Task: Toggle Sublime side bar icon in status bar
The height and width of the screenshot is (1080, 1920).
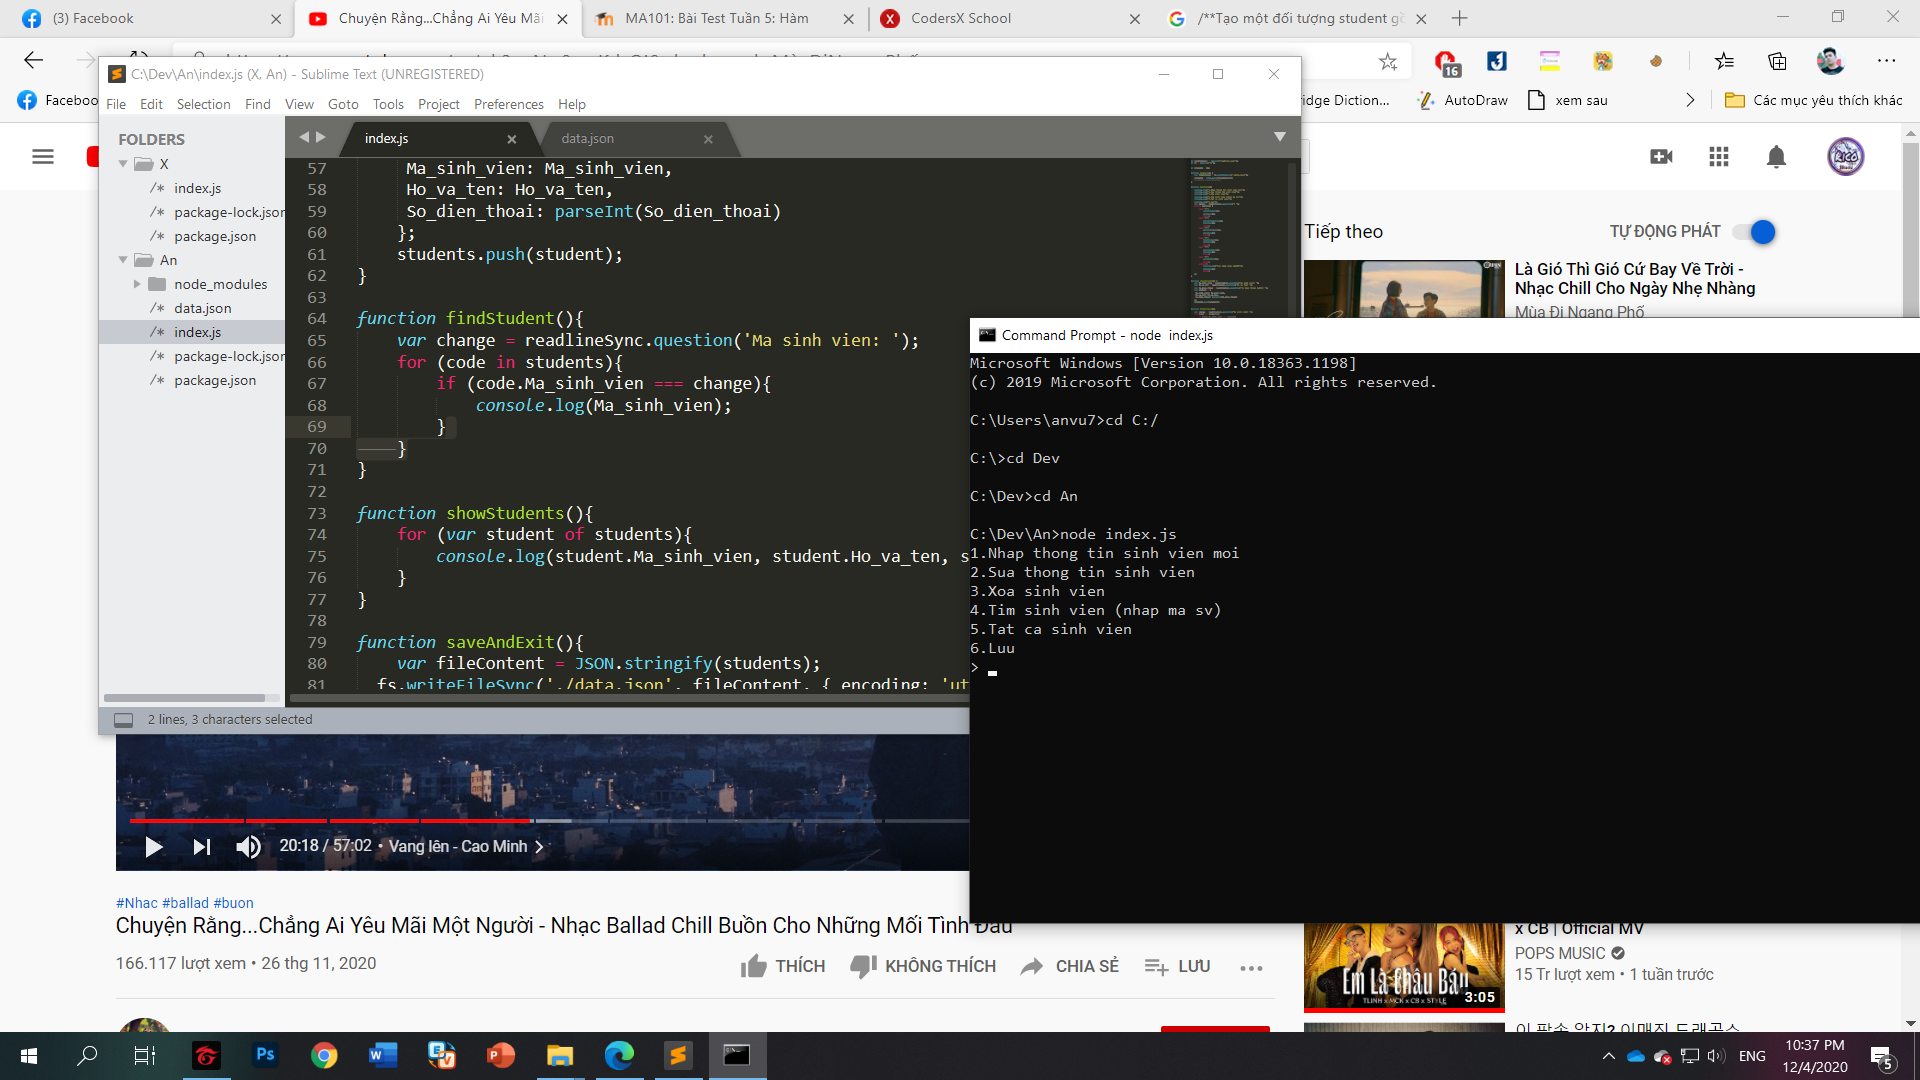Action: [x=124, y=720]
